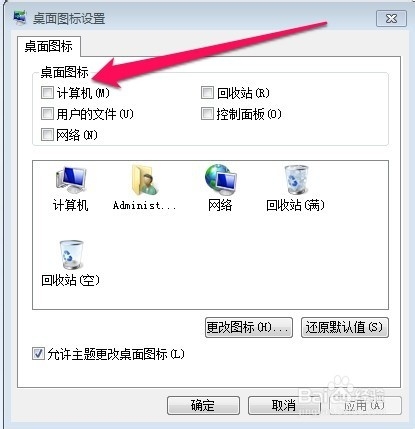Screen dimensions: 415x429
Task: Switch to the 桌面图标 tab
Action: (49, 46)
